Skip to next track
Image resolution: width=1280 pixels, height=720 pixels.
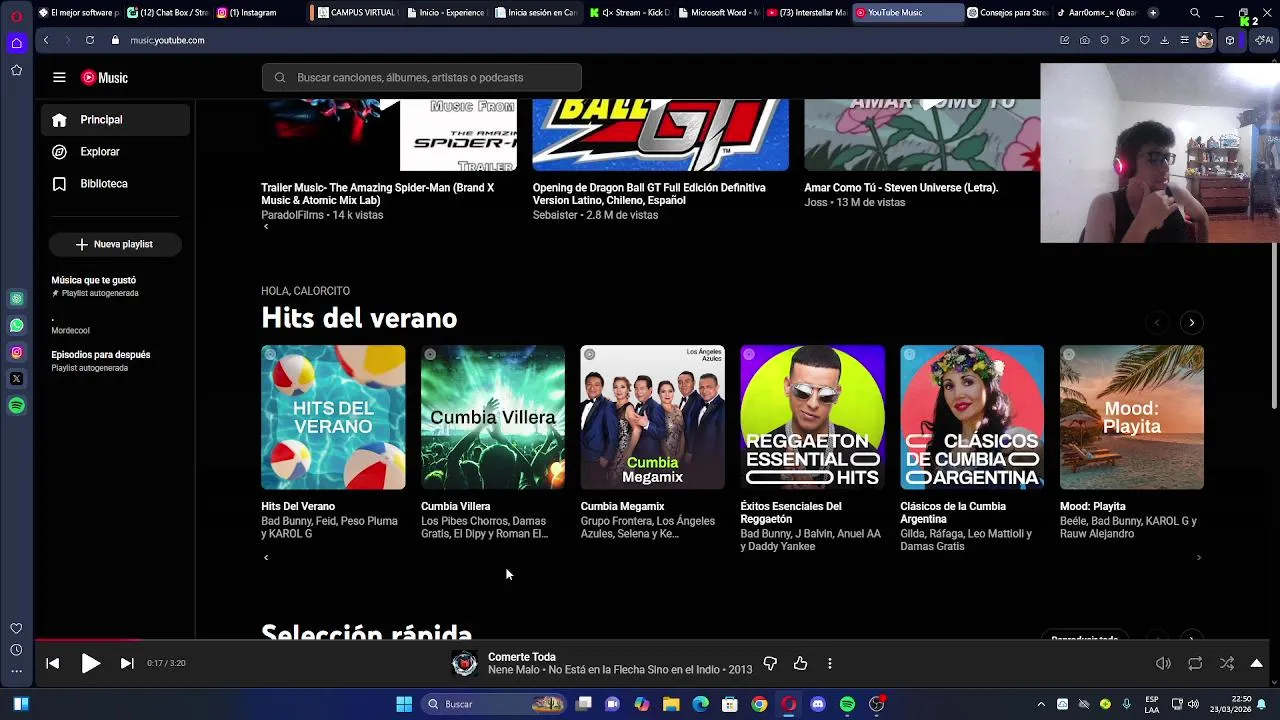pos(127,663)
